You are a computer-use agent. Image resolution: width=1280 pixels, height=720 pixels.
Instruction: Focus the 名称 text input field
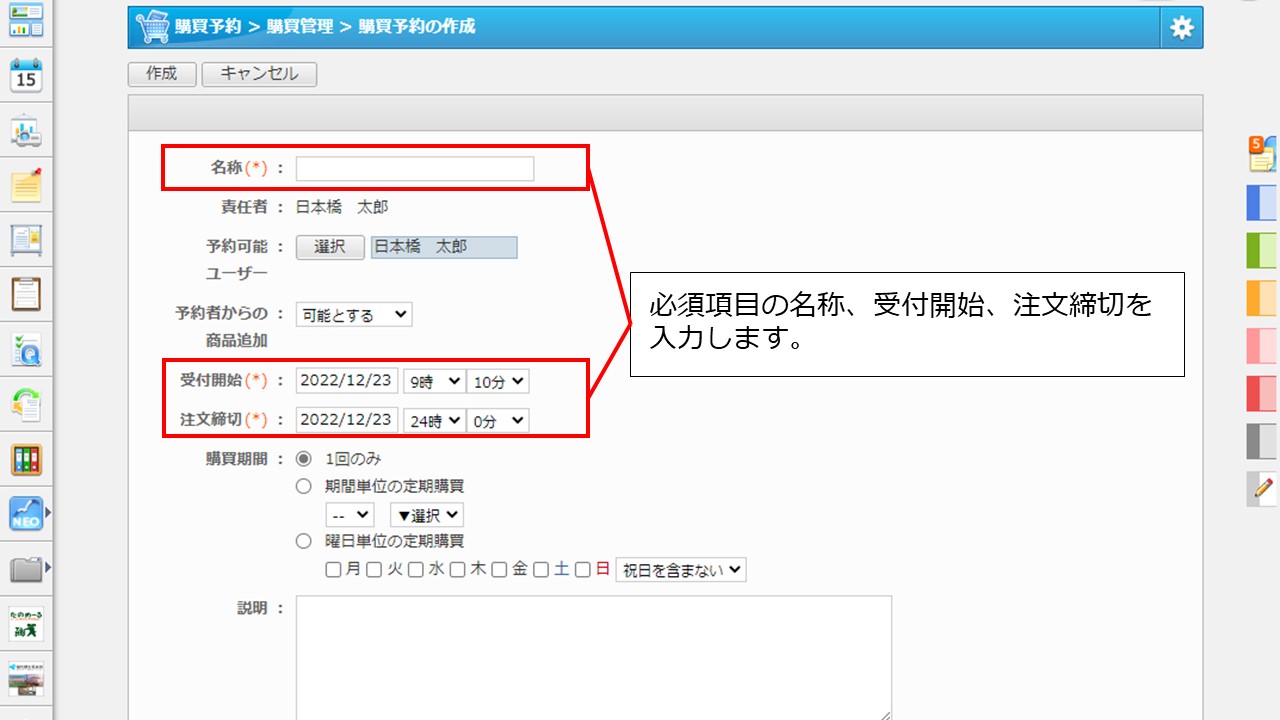pyautogui.click(x=415, y=169)
